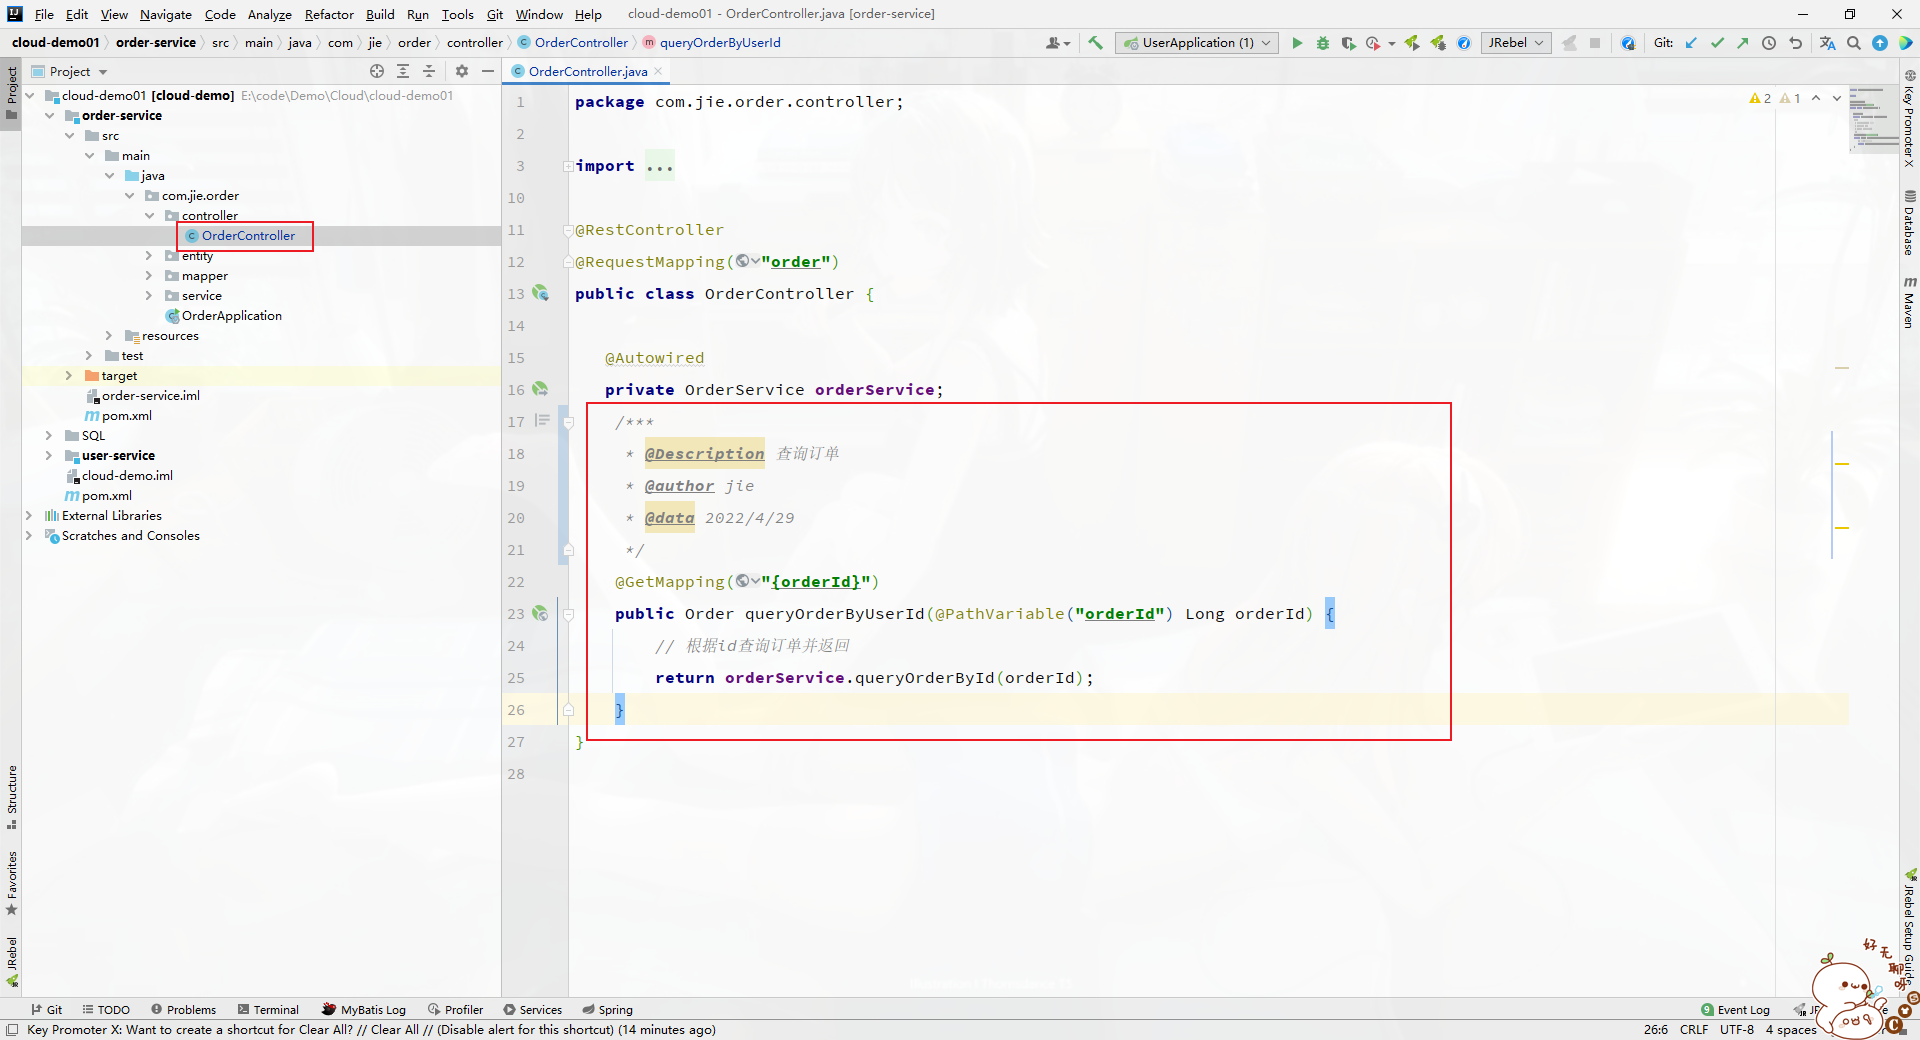
Task: Run with Coverage icon in toolbar
Action: [x=1348, y=43]
